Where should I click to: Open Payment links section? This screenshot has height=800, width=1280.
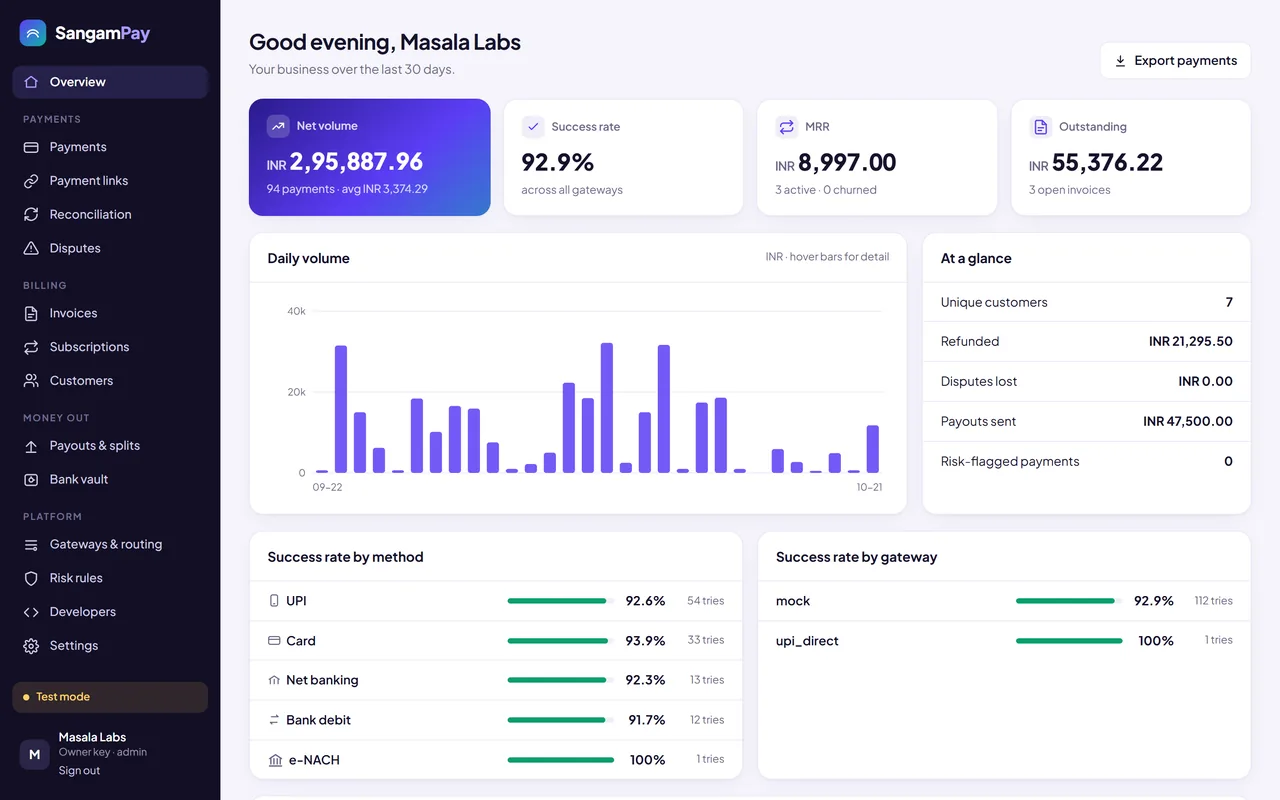(x=110, y=181)
